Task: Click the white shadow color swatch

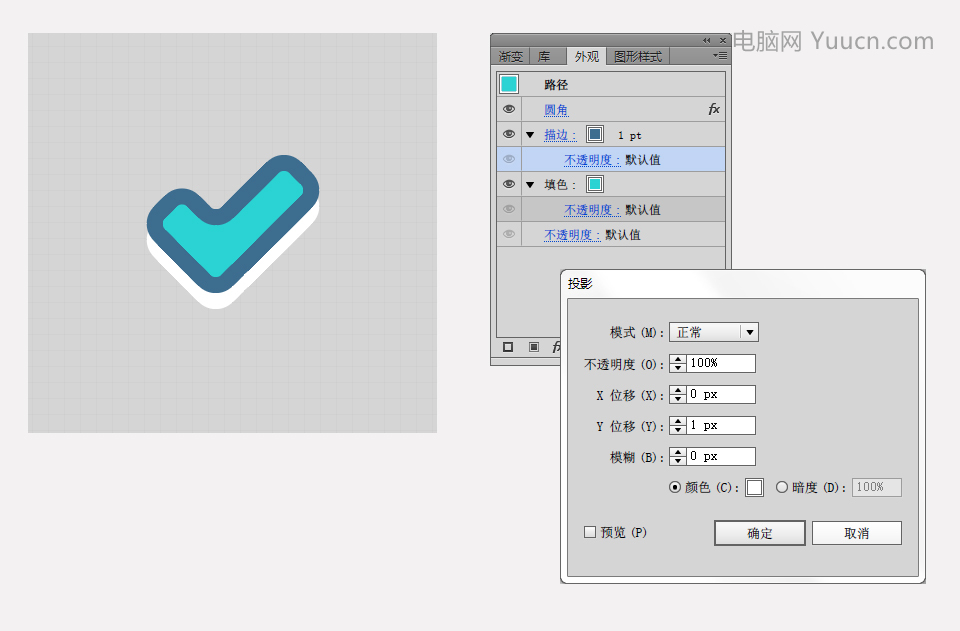Action: pyautogui.click(x=754, y=487)
